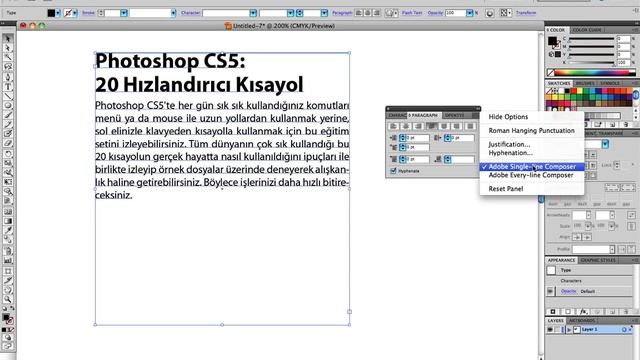640x360 pixels.
Task: Select the Ellipse shape tool
Action: tap(8, 106)
